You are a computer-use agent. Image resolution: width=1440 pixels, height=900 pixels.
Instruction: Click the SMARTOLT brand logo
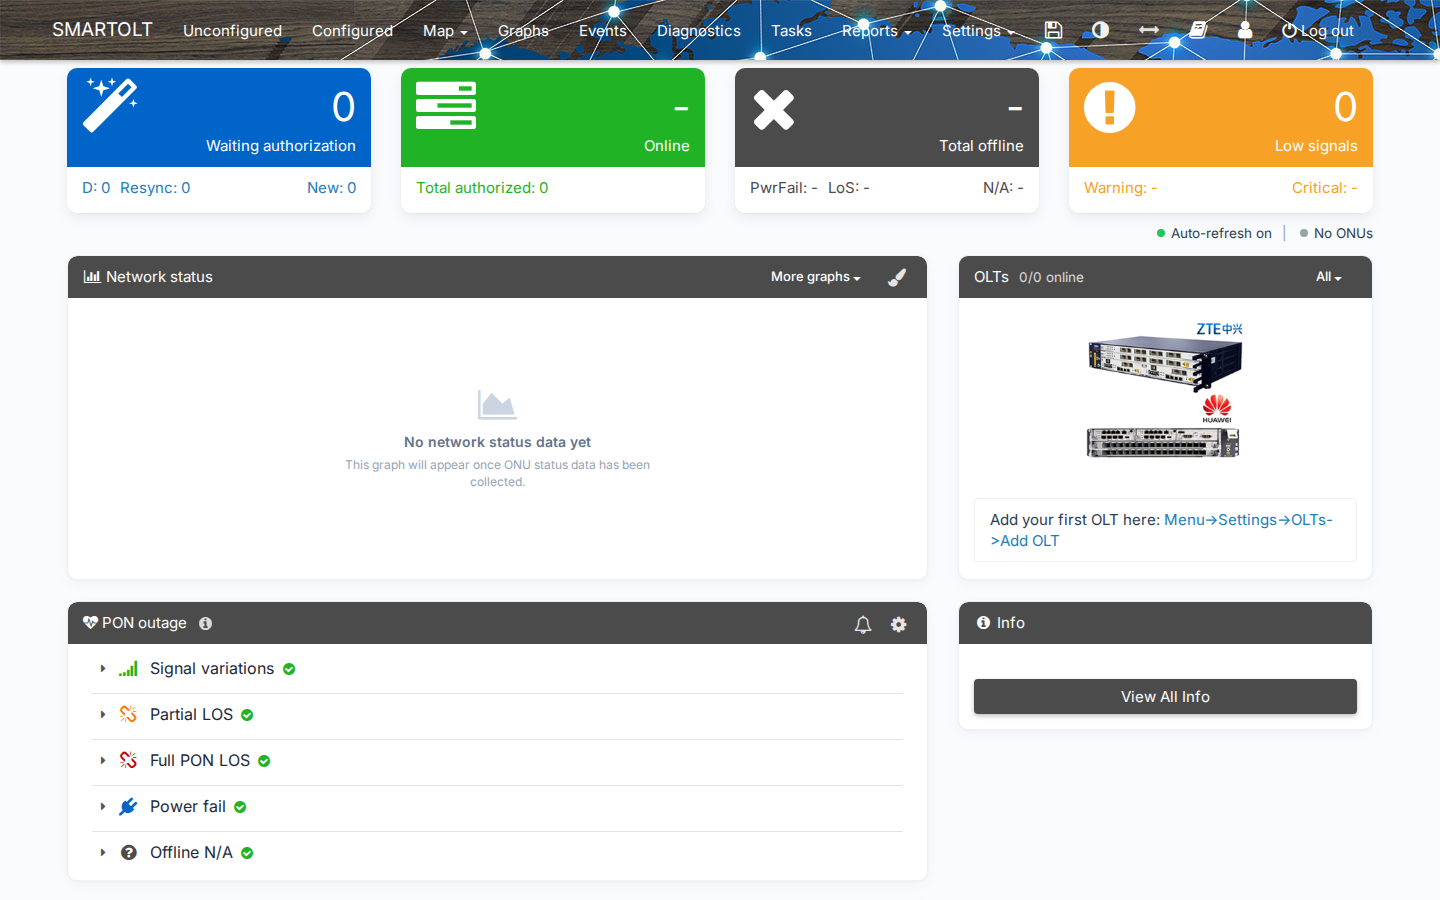102,30
